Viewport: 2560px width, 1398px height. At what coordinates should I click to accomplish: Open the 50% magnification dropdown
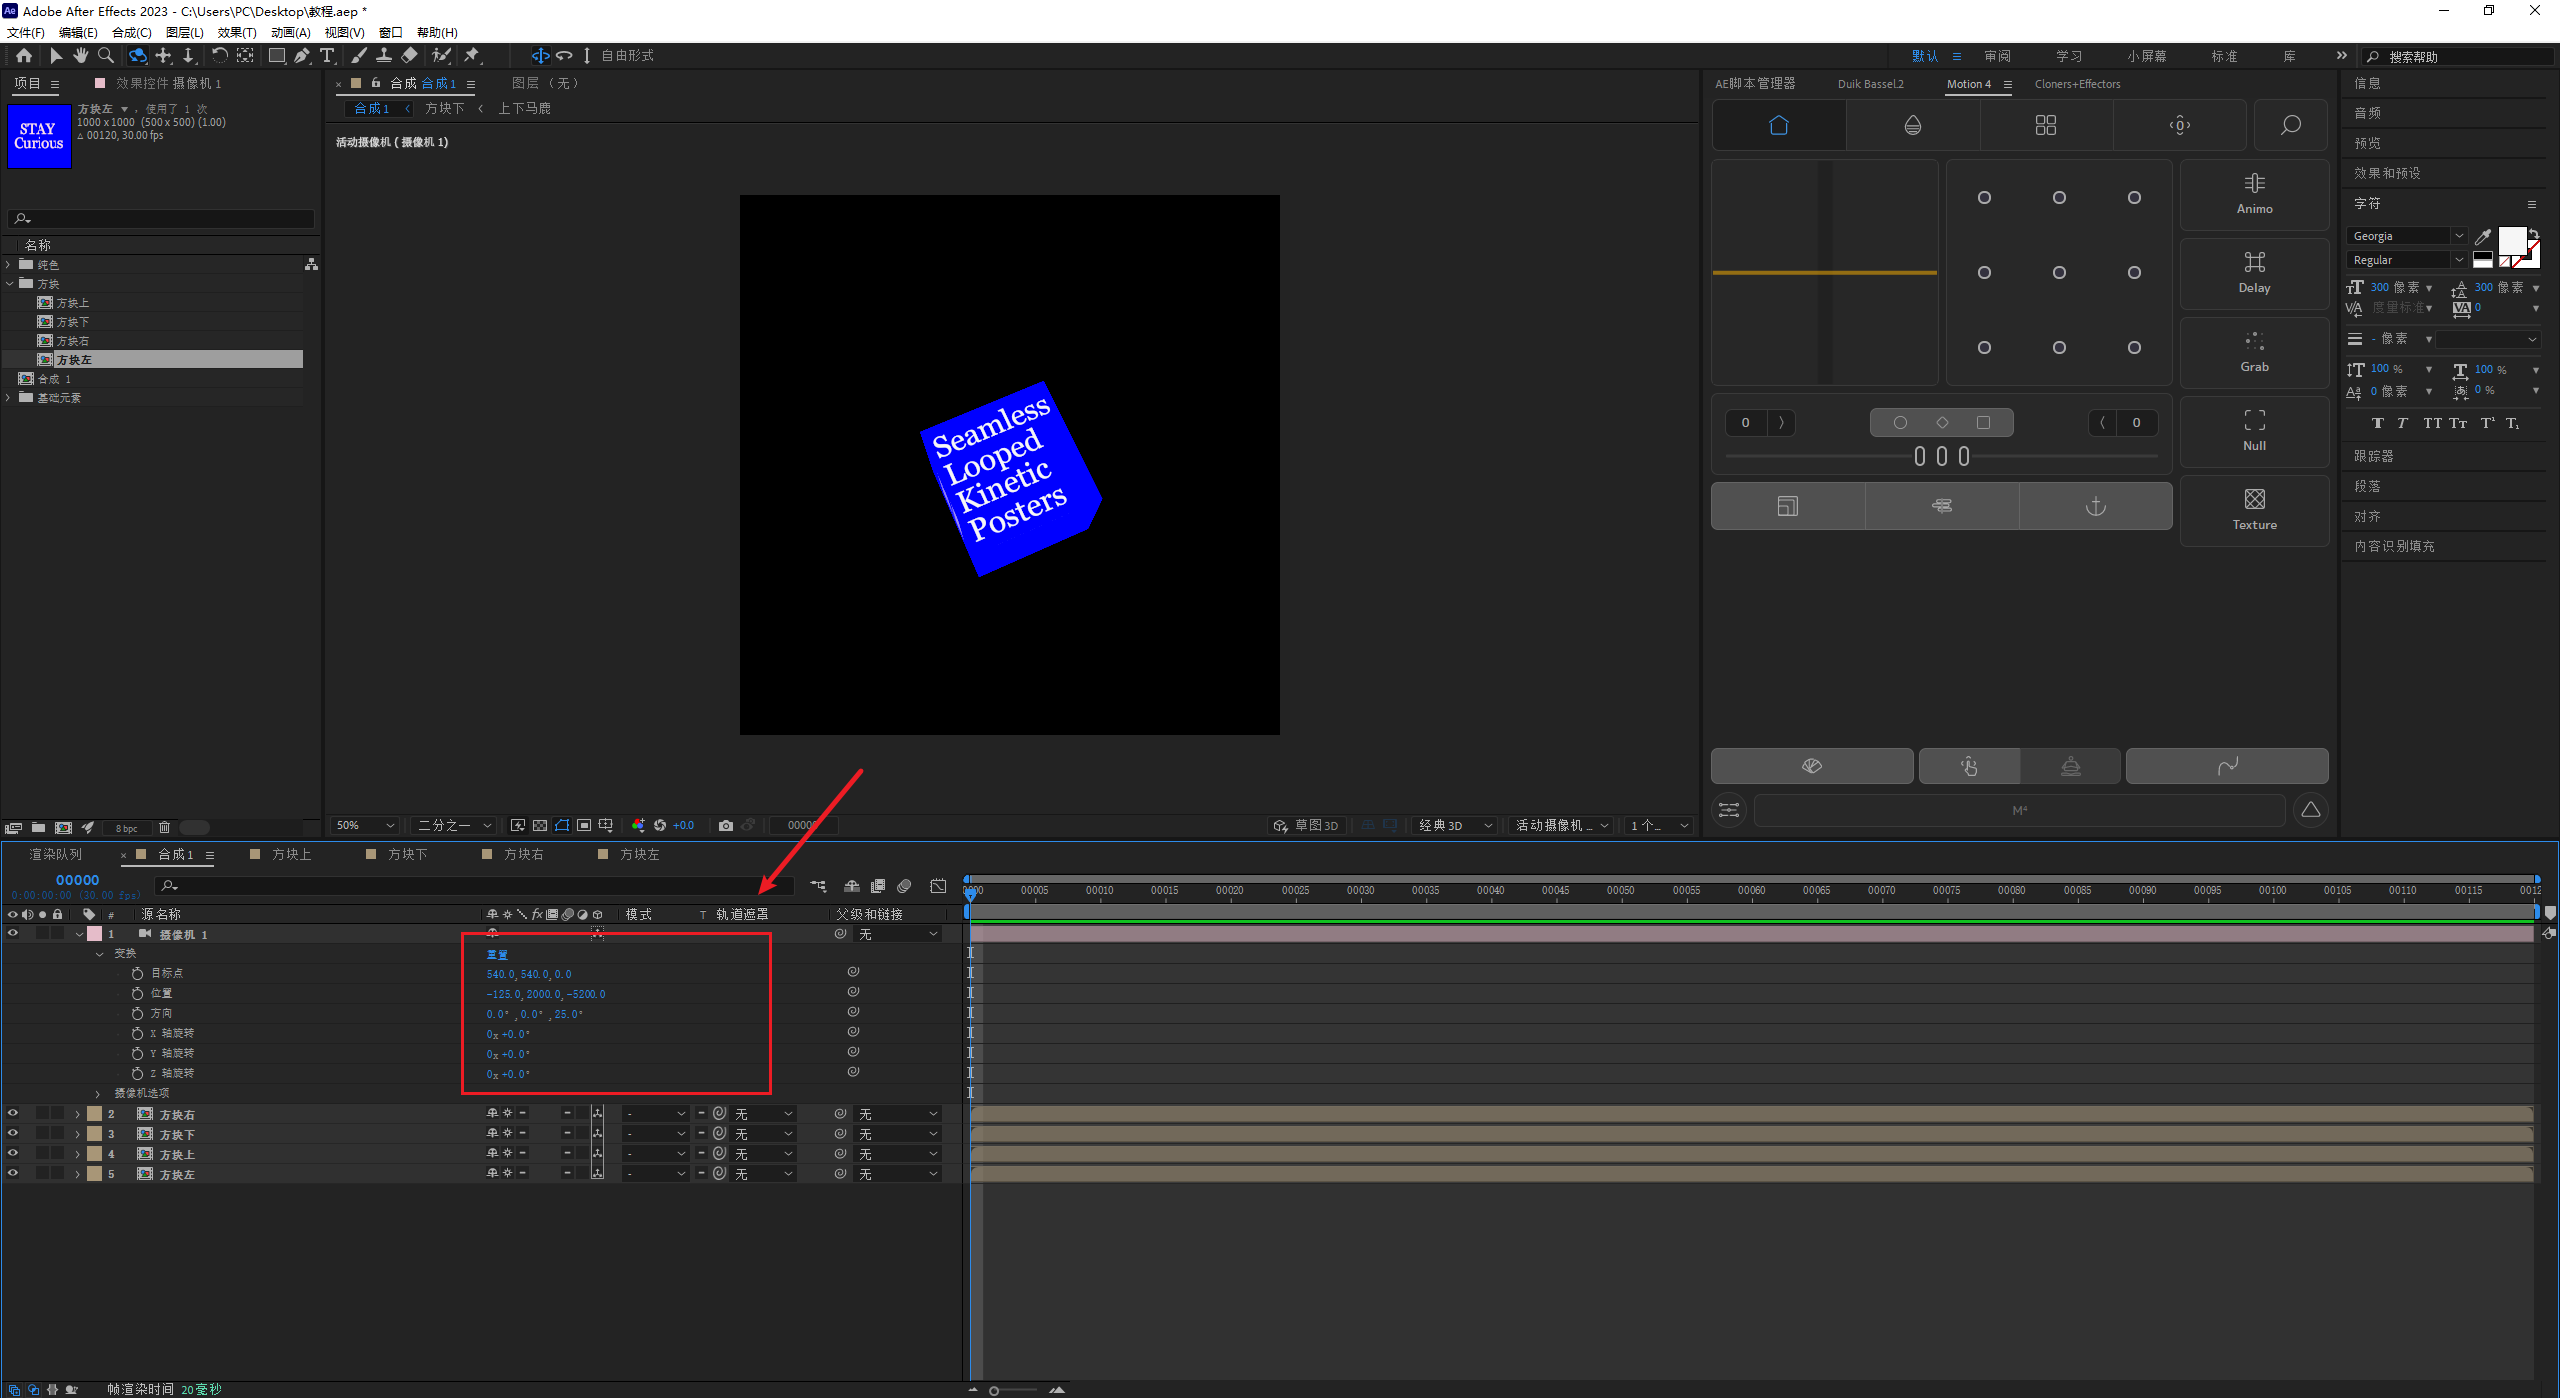(x=366, y=825)
